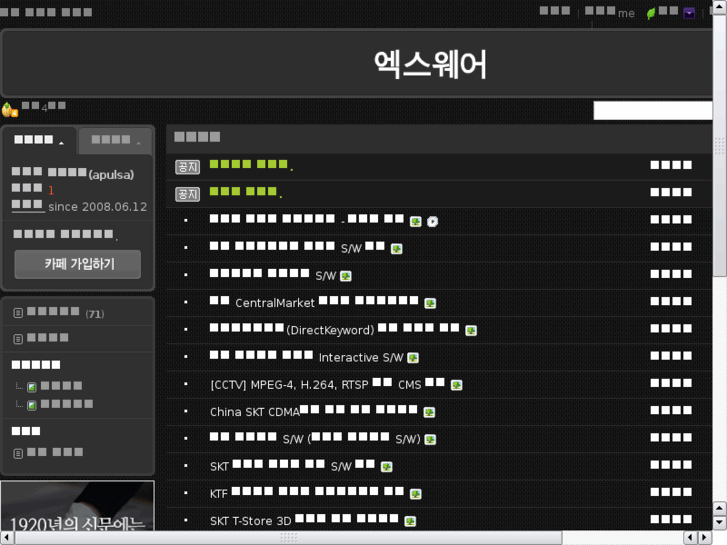
Task: Open the [CCTV] MPEG-4, H.264, RTSP post
Action: click(x=327, y=384)
